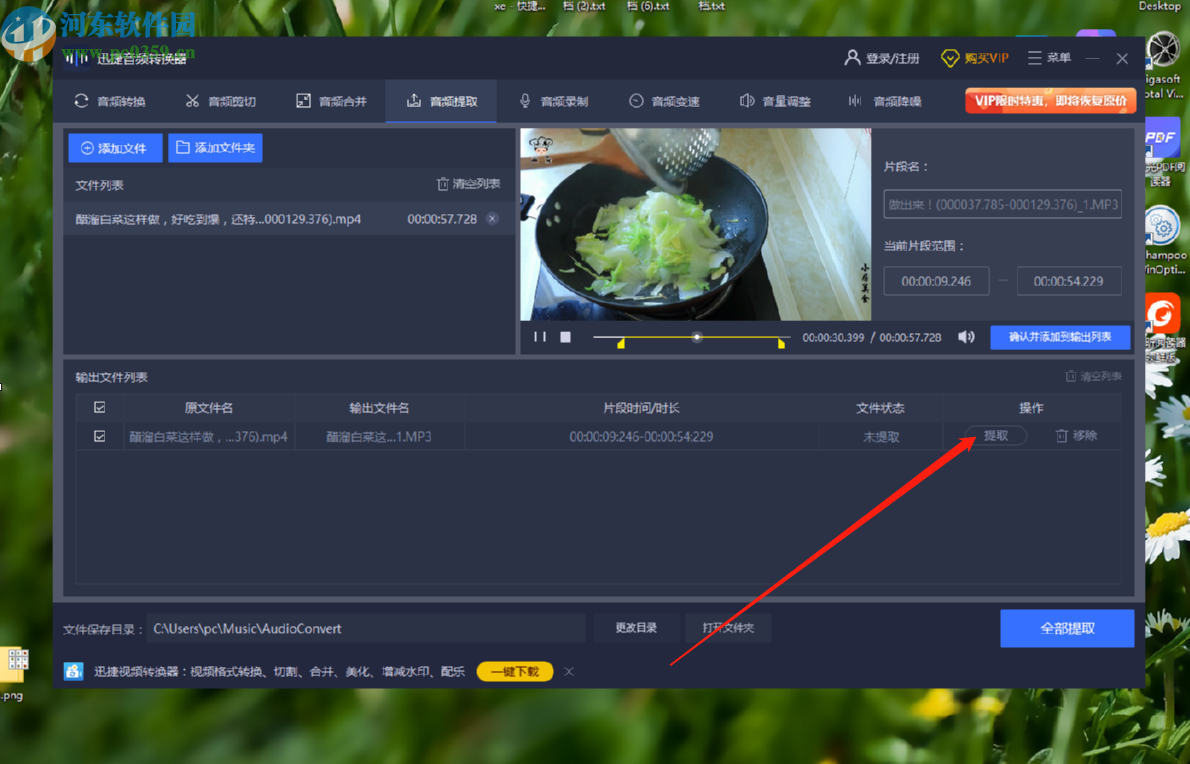
Task: Click the playback position knob on timeline
Action: [x=697, y=337]
